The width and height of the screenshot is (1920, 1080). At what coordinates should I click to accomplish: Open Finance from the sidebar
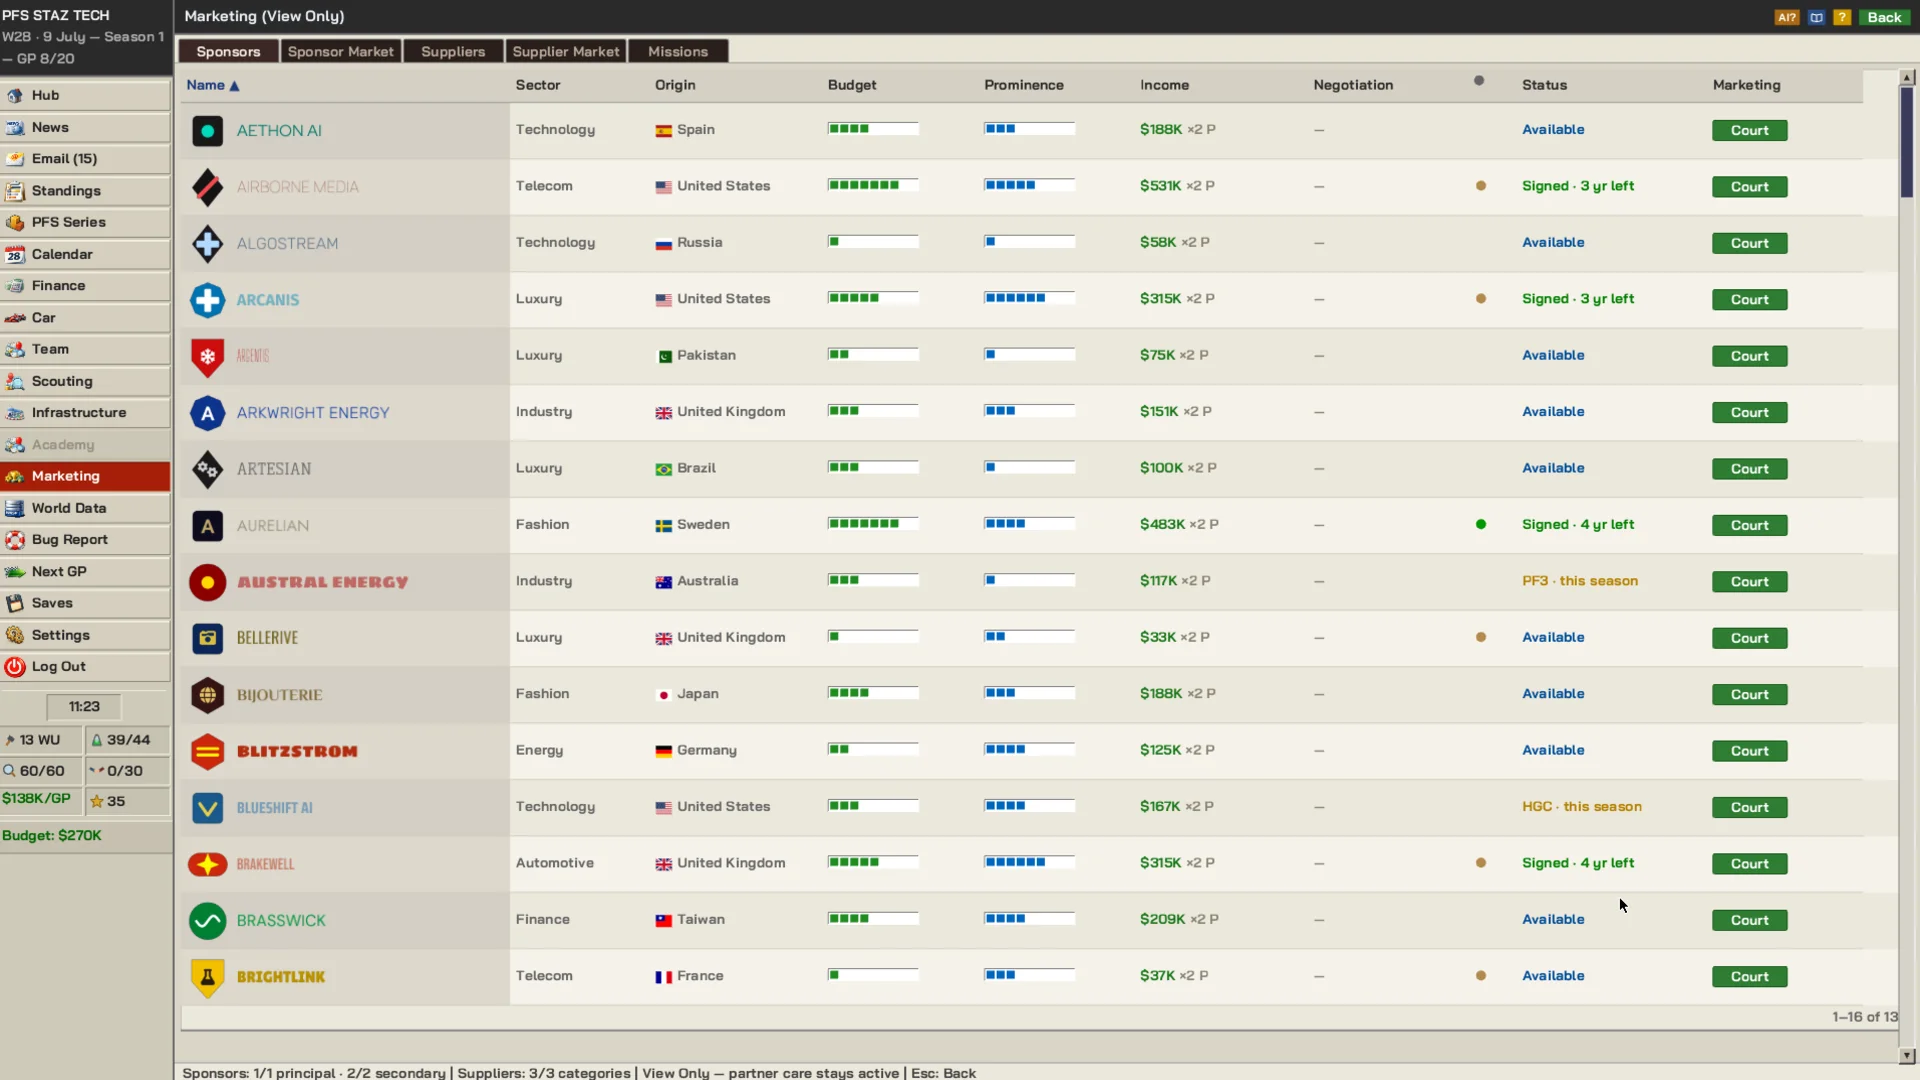point(86,286)
